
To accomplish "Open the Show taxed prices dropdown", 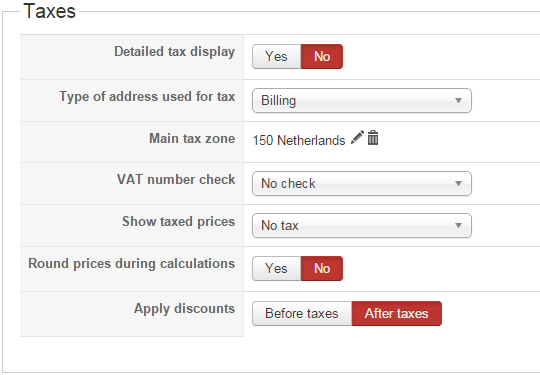I will [362, 226].
